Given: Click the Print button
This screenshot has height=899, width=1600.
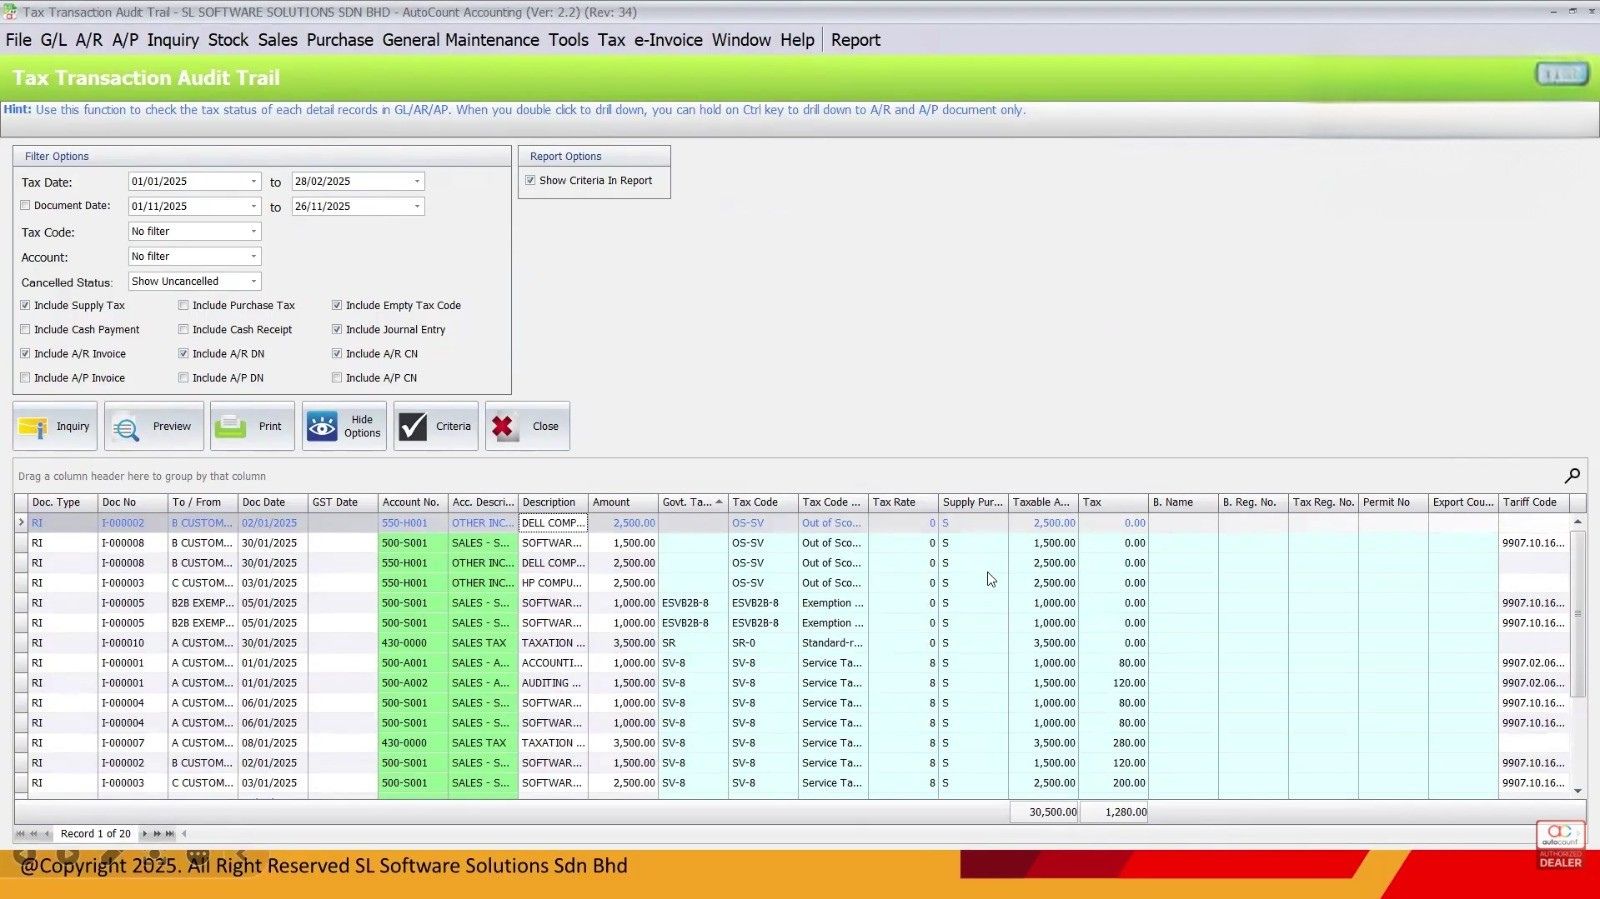Looking at the screenshot, I should [x=252, y=426].
